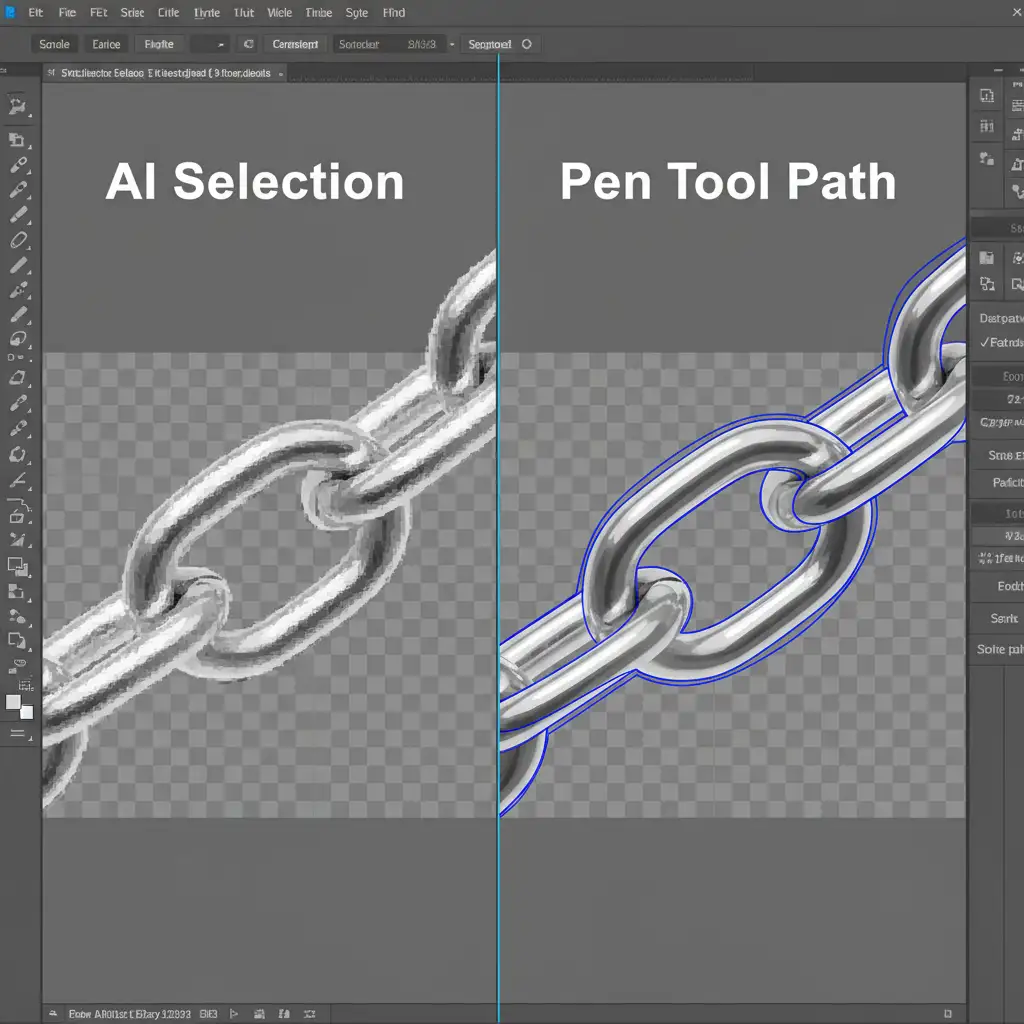
Task: Select the topmost tool in left toolbar
Action: point(17,106)
